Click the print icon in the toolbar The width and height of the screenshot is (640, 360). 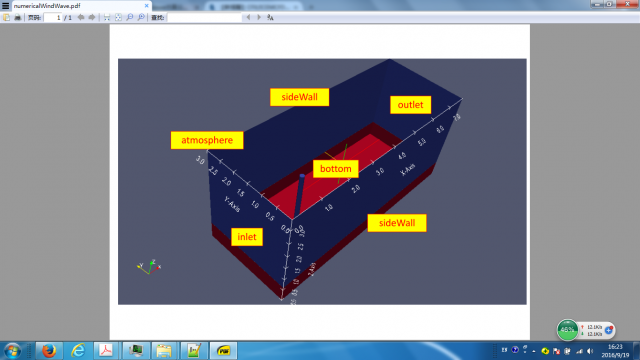(18, 17)
